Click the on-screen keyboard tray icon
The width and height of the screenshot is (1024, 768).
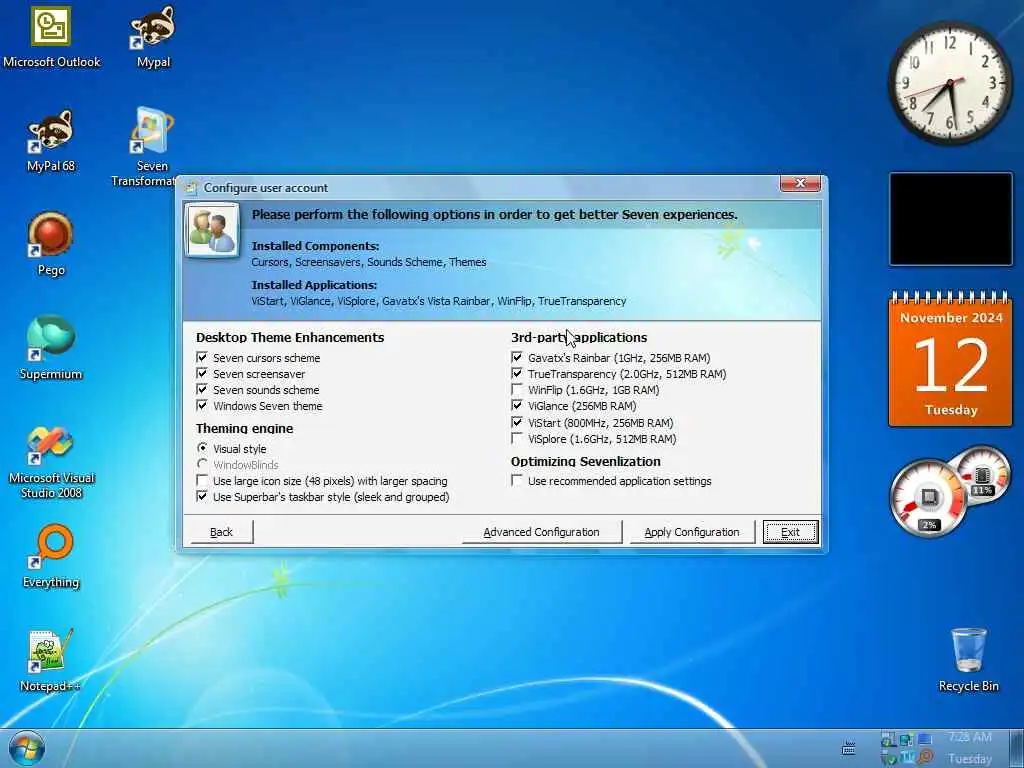[848, 748]
